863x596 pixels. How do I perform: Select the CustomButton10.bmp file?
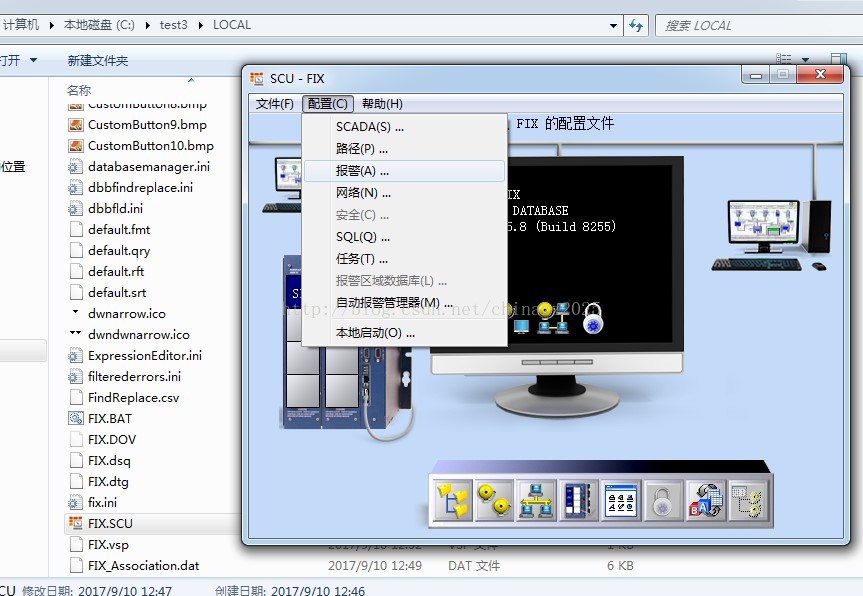(151, 146)
